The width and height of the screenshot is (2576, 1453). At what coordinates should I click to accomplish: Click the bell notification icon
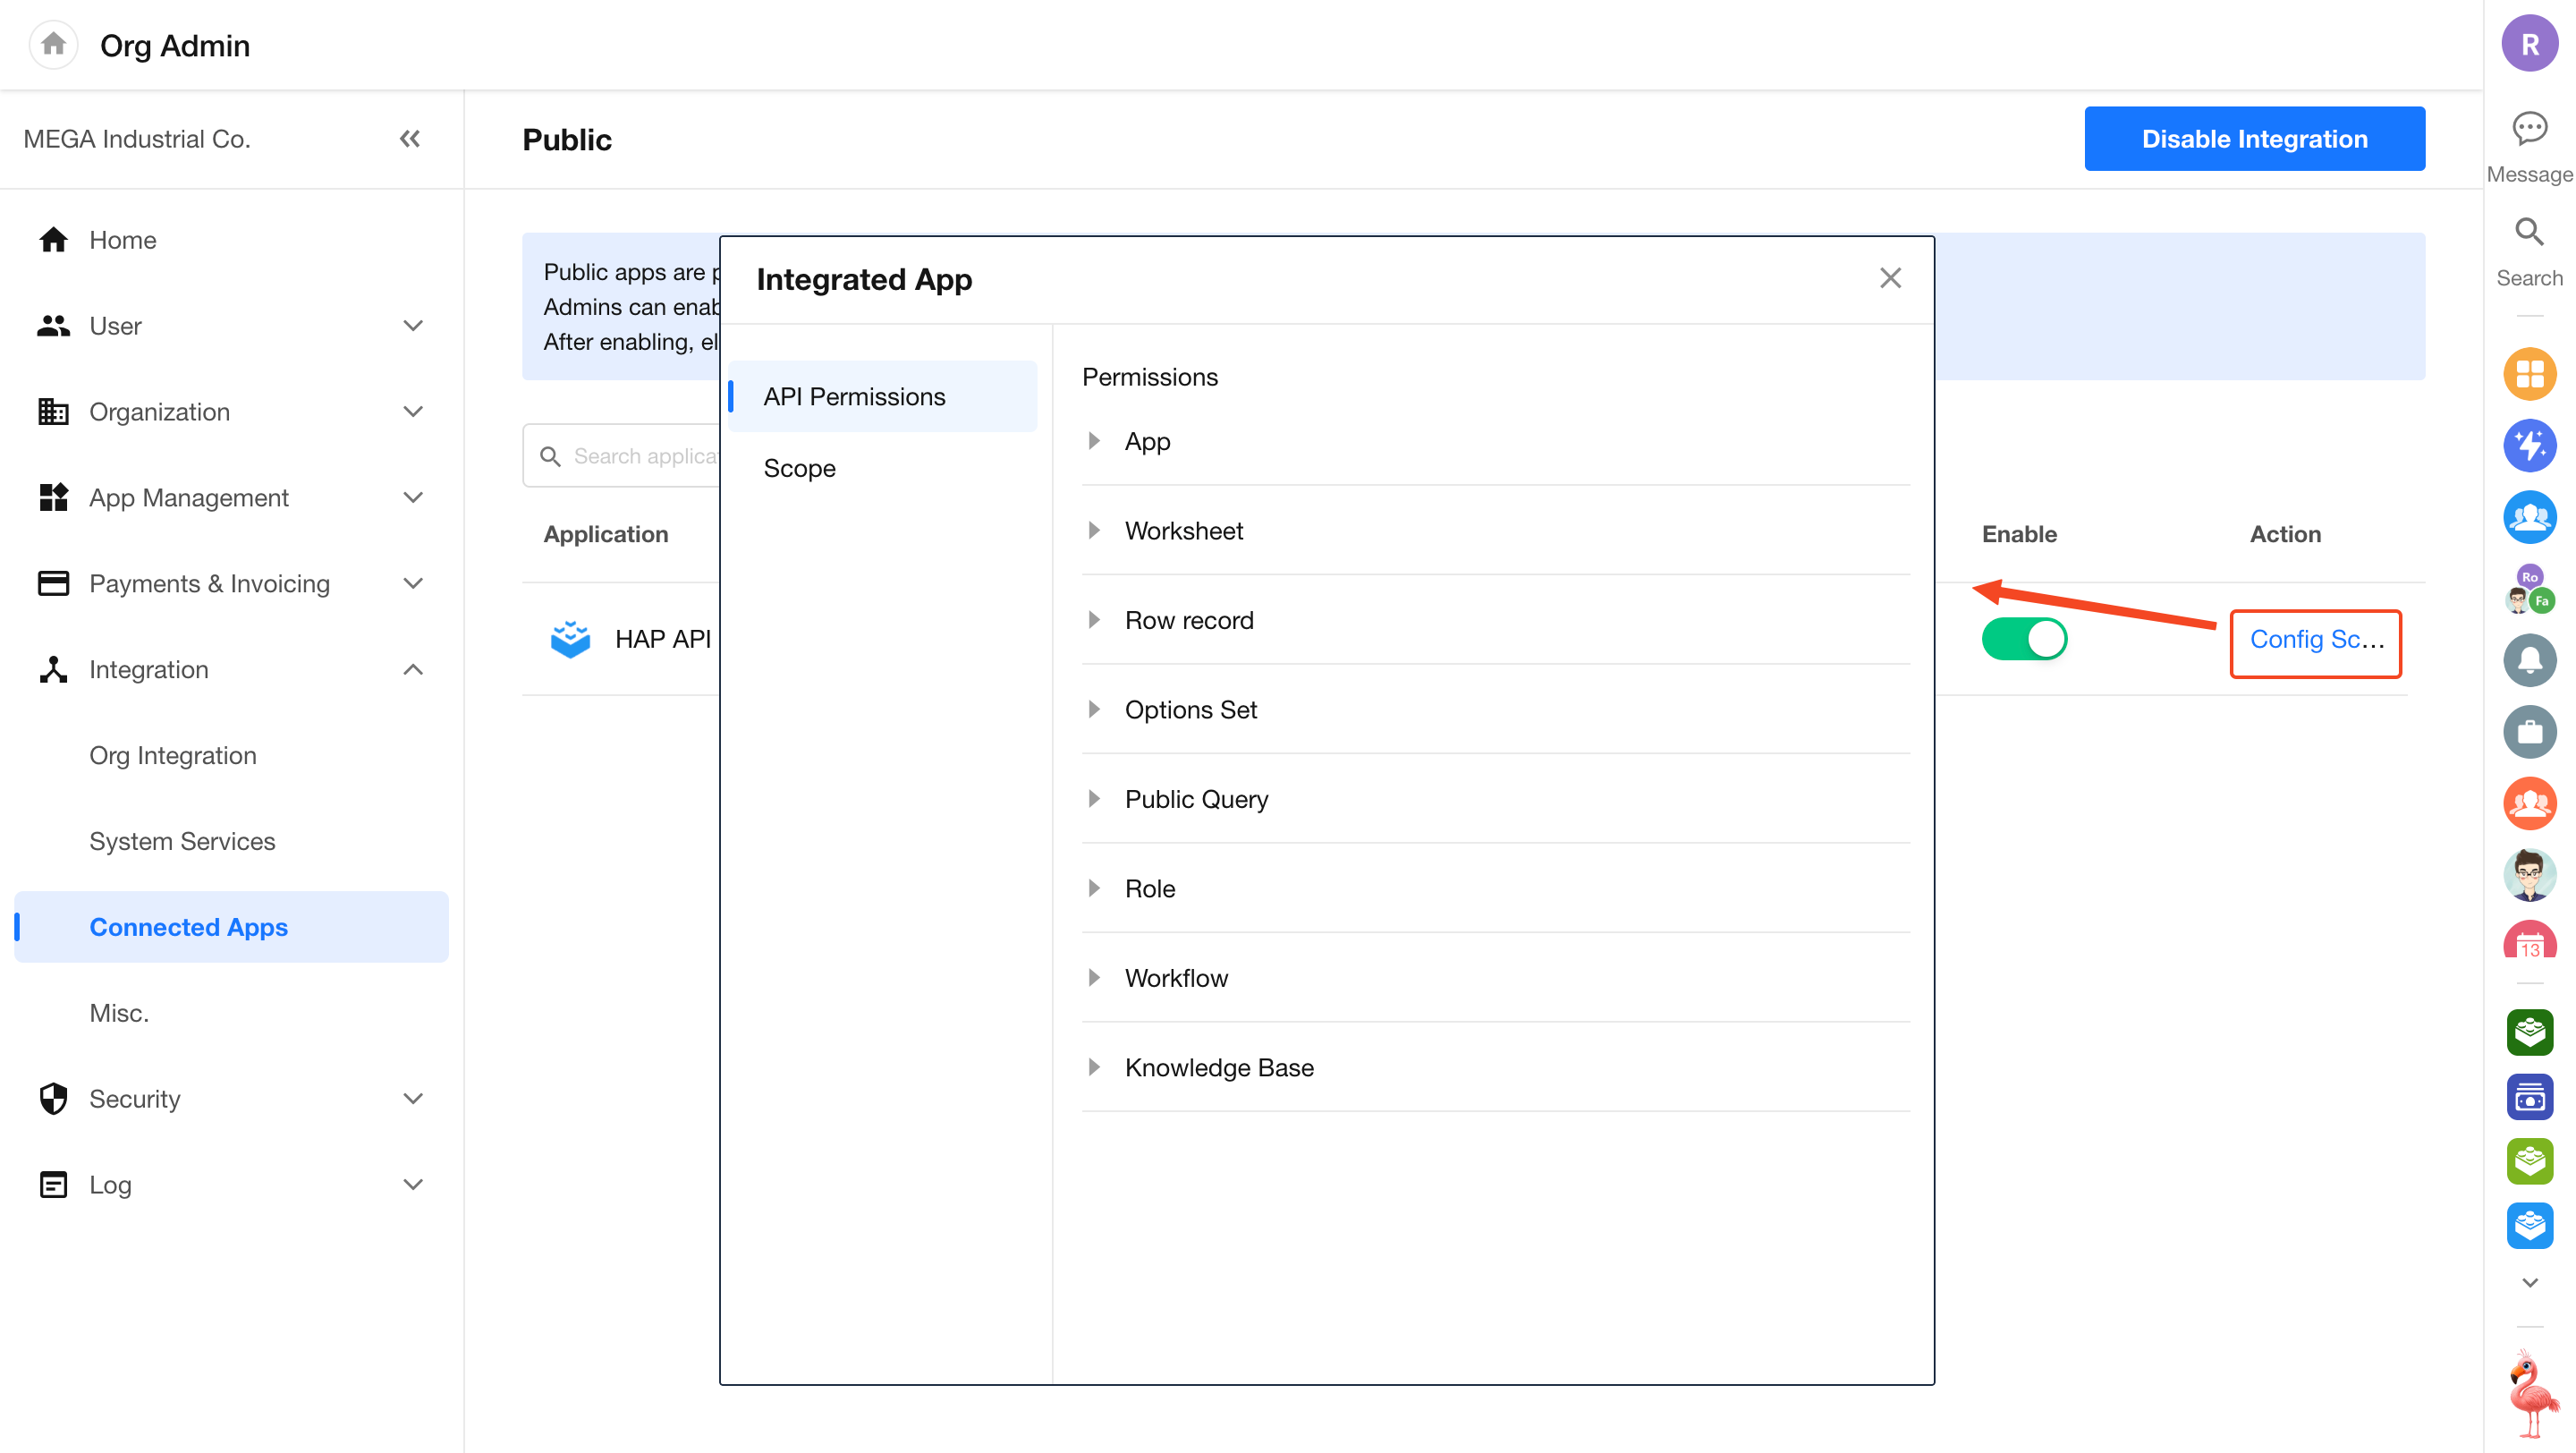pos(2529,660)
